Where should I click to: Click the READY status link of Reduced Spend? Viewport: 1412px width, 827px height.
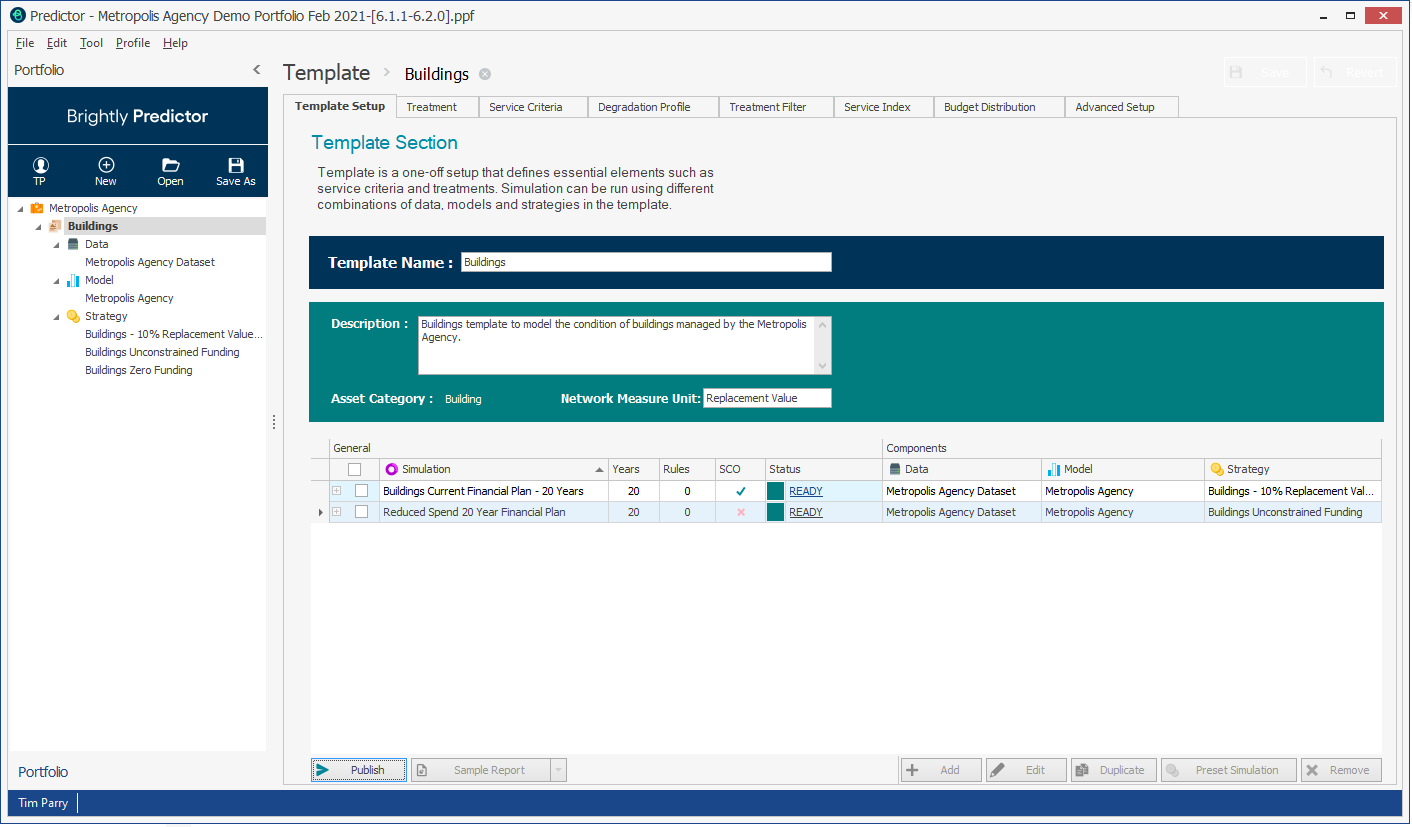pyautogui.click(x=805, y=512)
